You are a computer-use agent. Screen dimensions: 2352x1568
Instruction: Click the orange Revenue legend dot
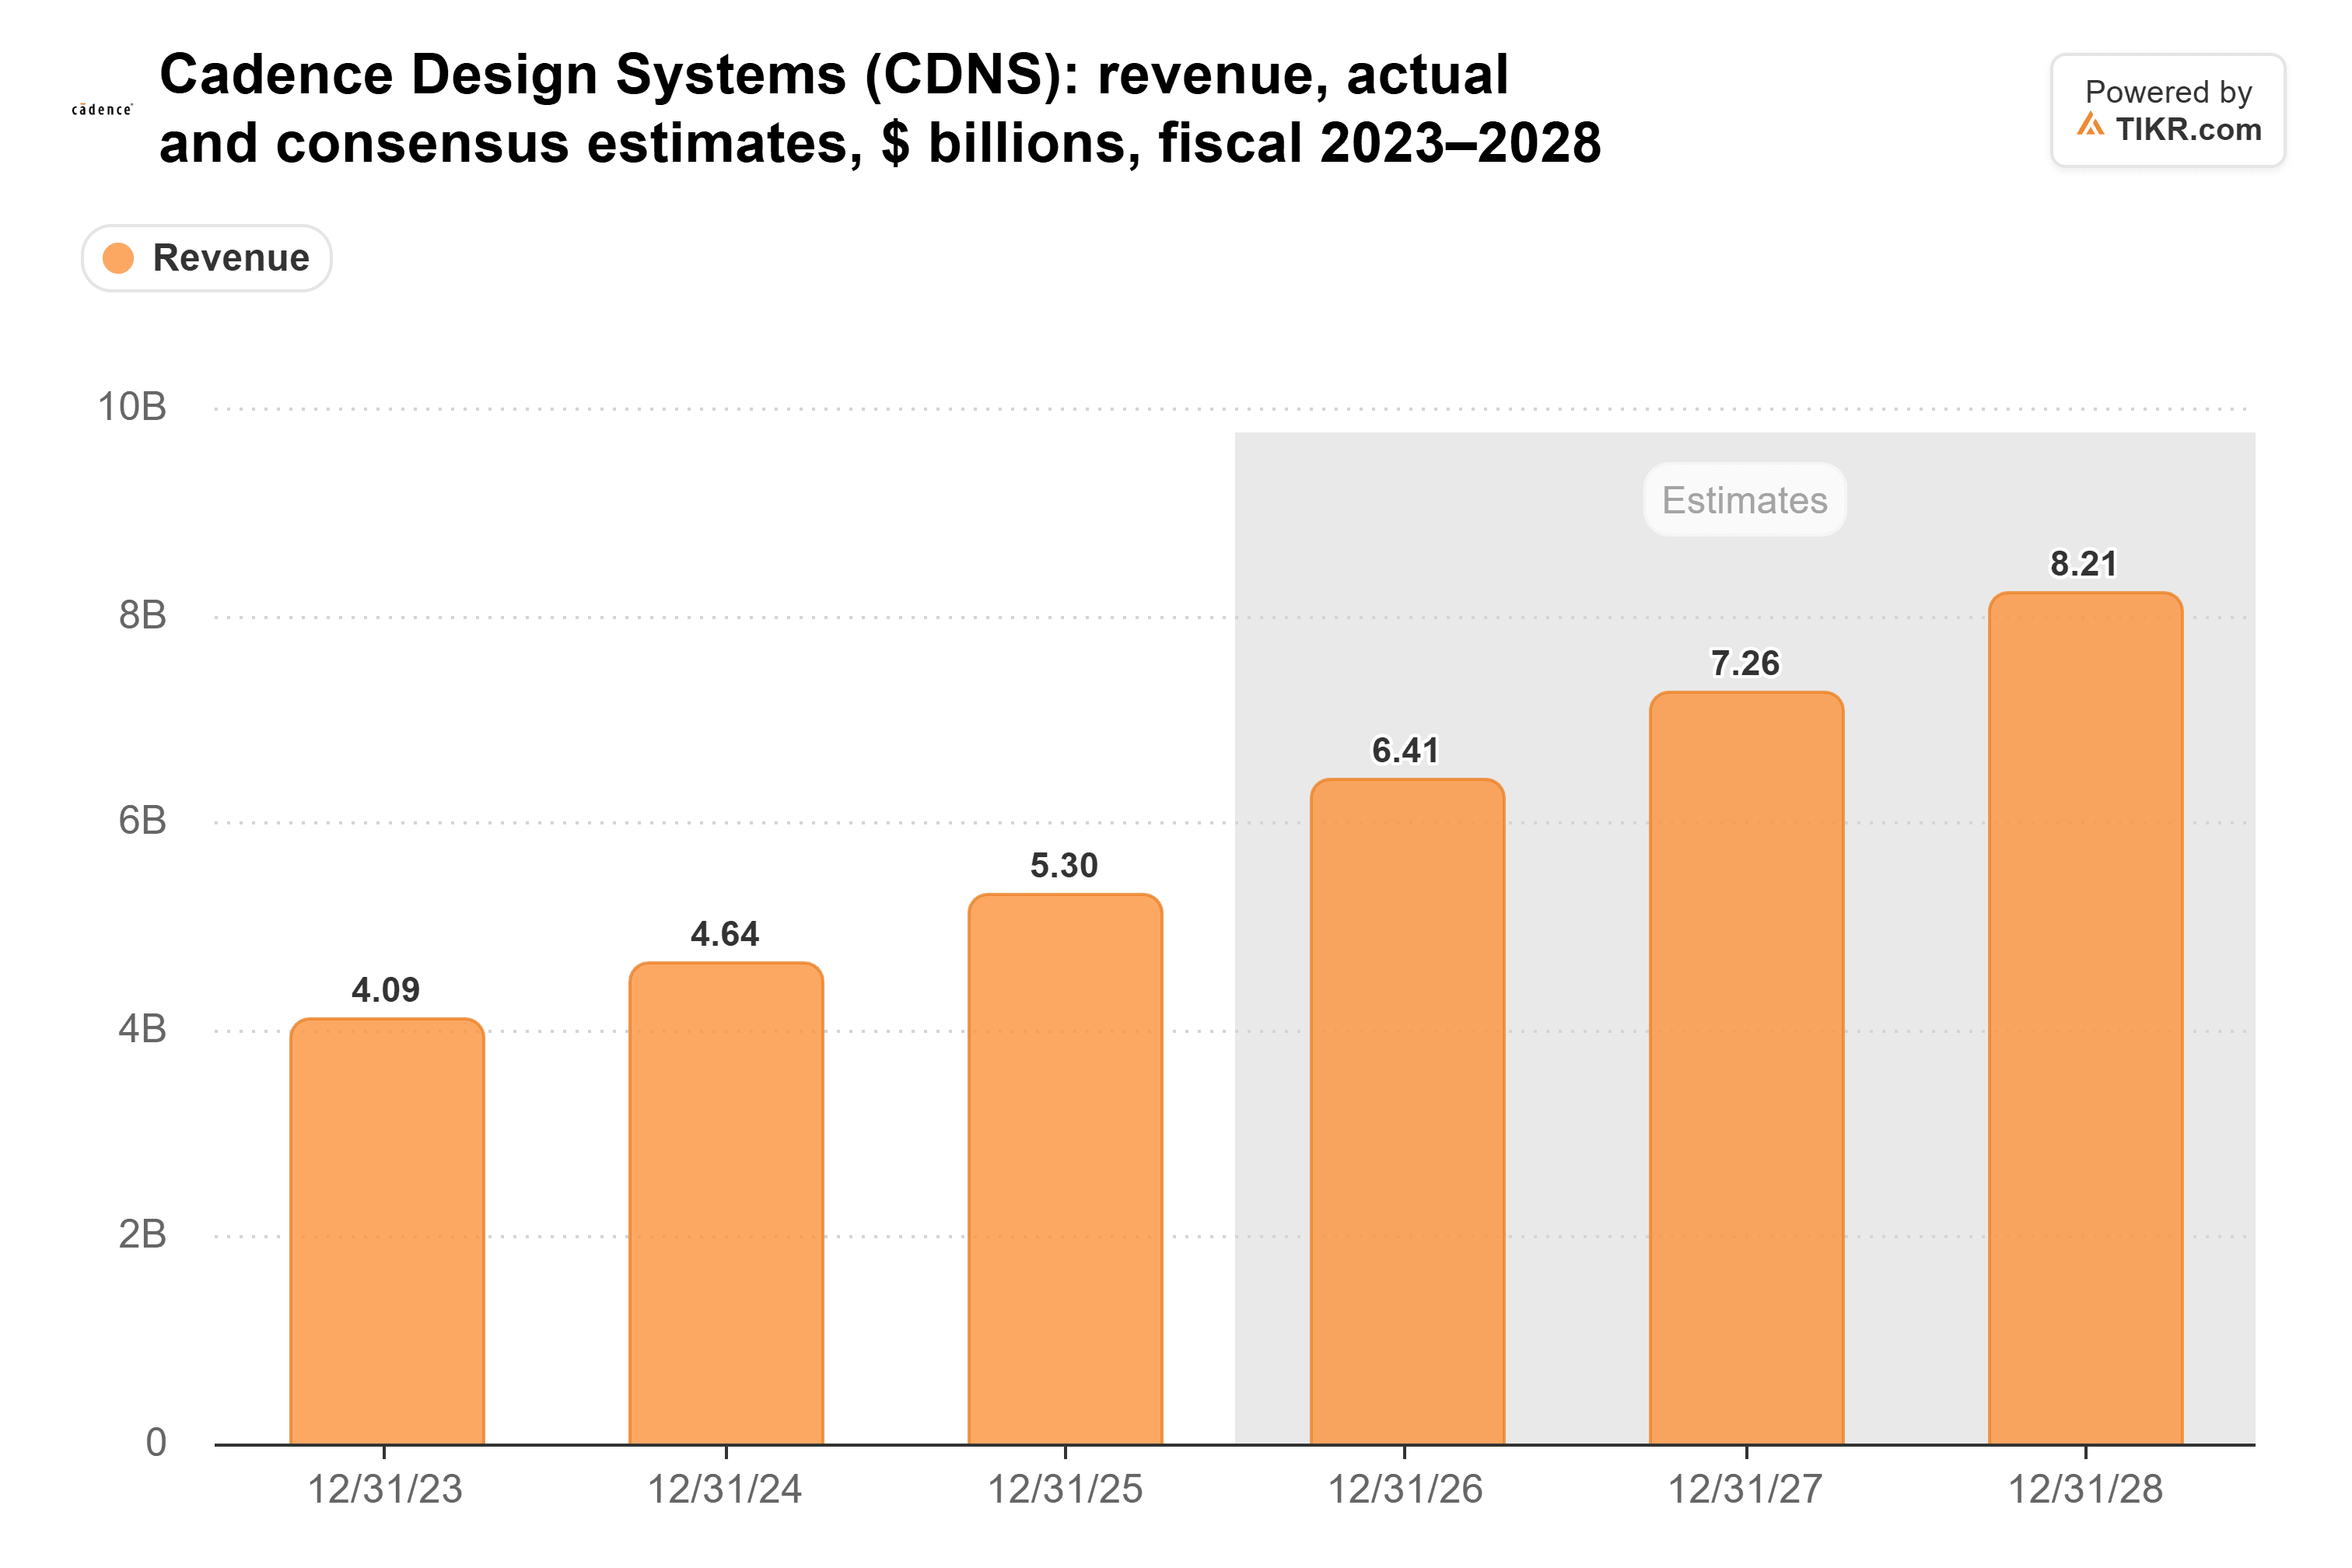click(x=119, y=258)
